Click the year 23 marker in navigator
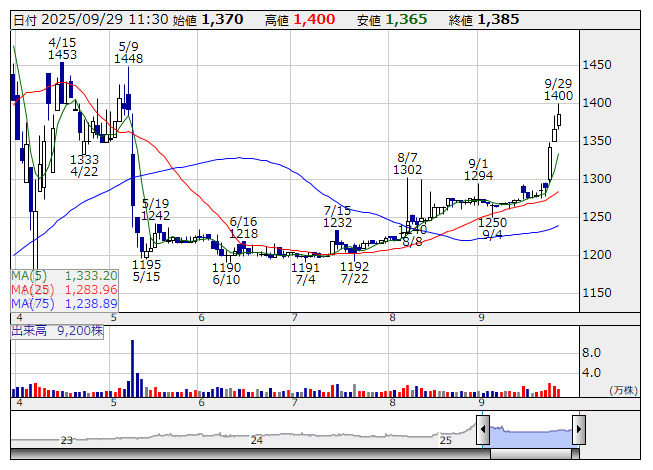The width and height of the screenshot is (653, 470). [x=67, y=440]
